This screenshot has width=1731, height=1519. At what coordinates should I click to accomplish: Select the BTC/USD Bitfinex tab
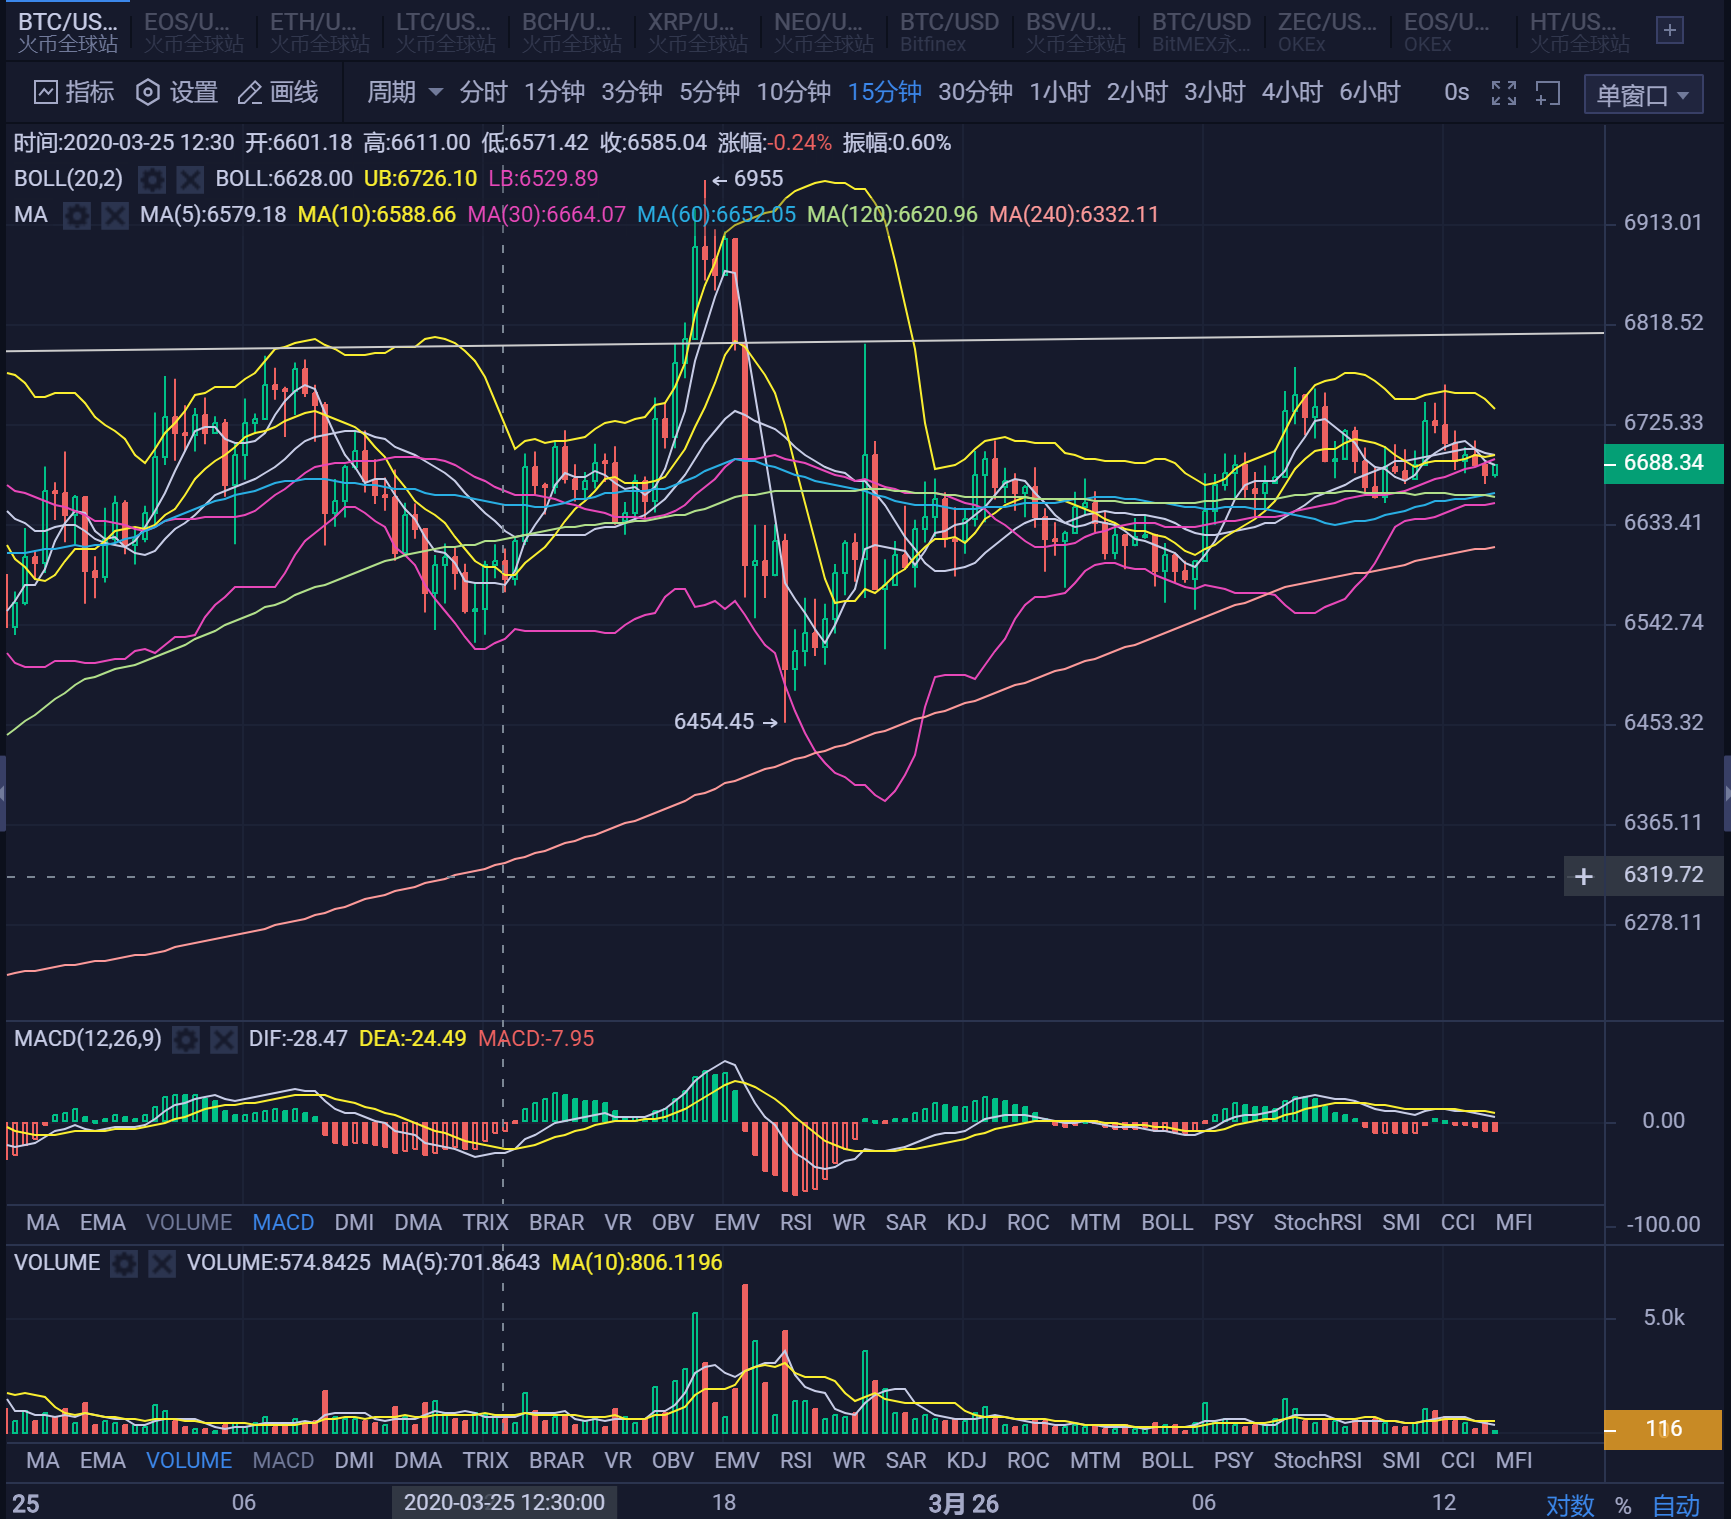[950, 32]
